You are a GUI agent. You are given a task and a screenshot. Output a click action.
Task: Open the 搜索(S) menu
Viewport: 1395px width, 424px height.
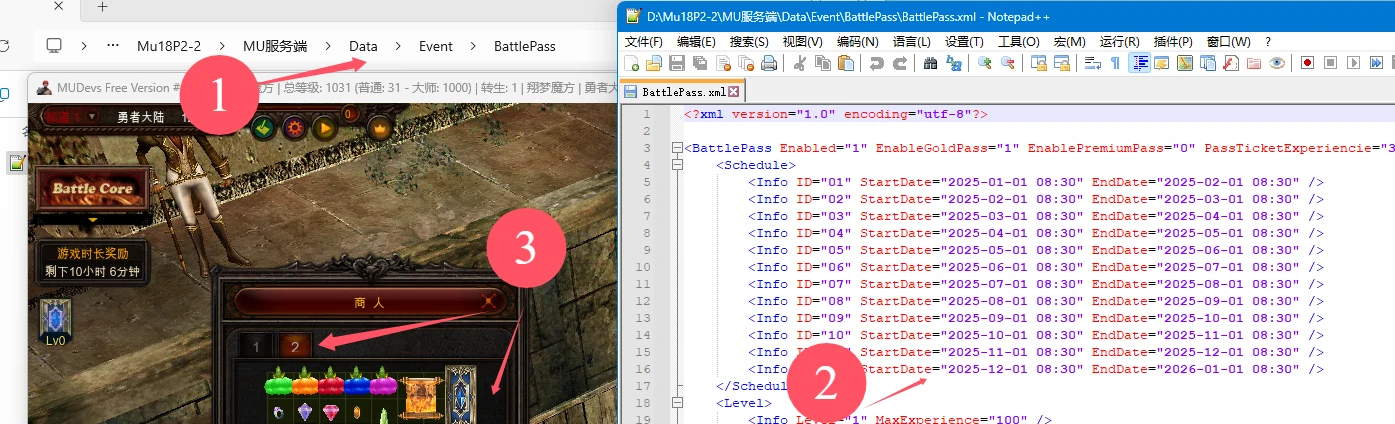(x=749, y=42)
